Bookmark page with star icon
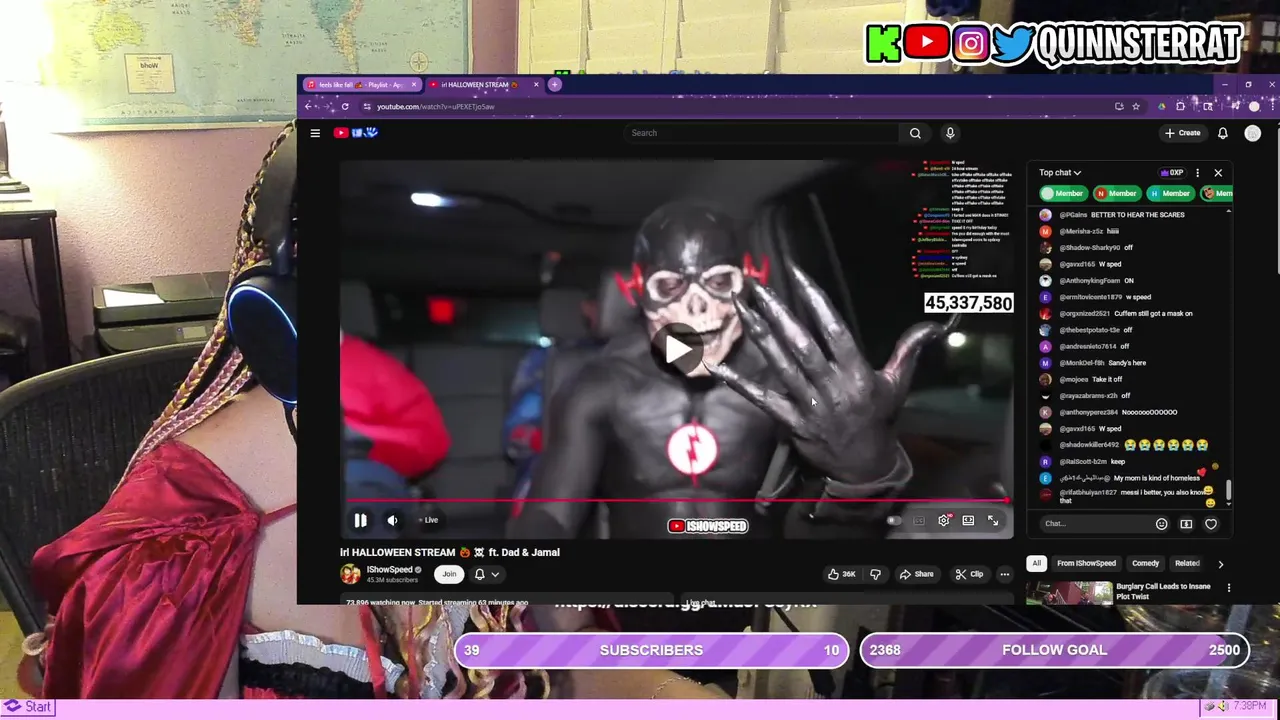Image resolution: width=1280 pixels, height=720 pixels. pos(1136,106)
